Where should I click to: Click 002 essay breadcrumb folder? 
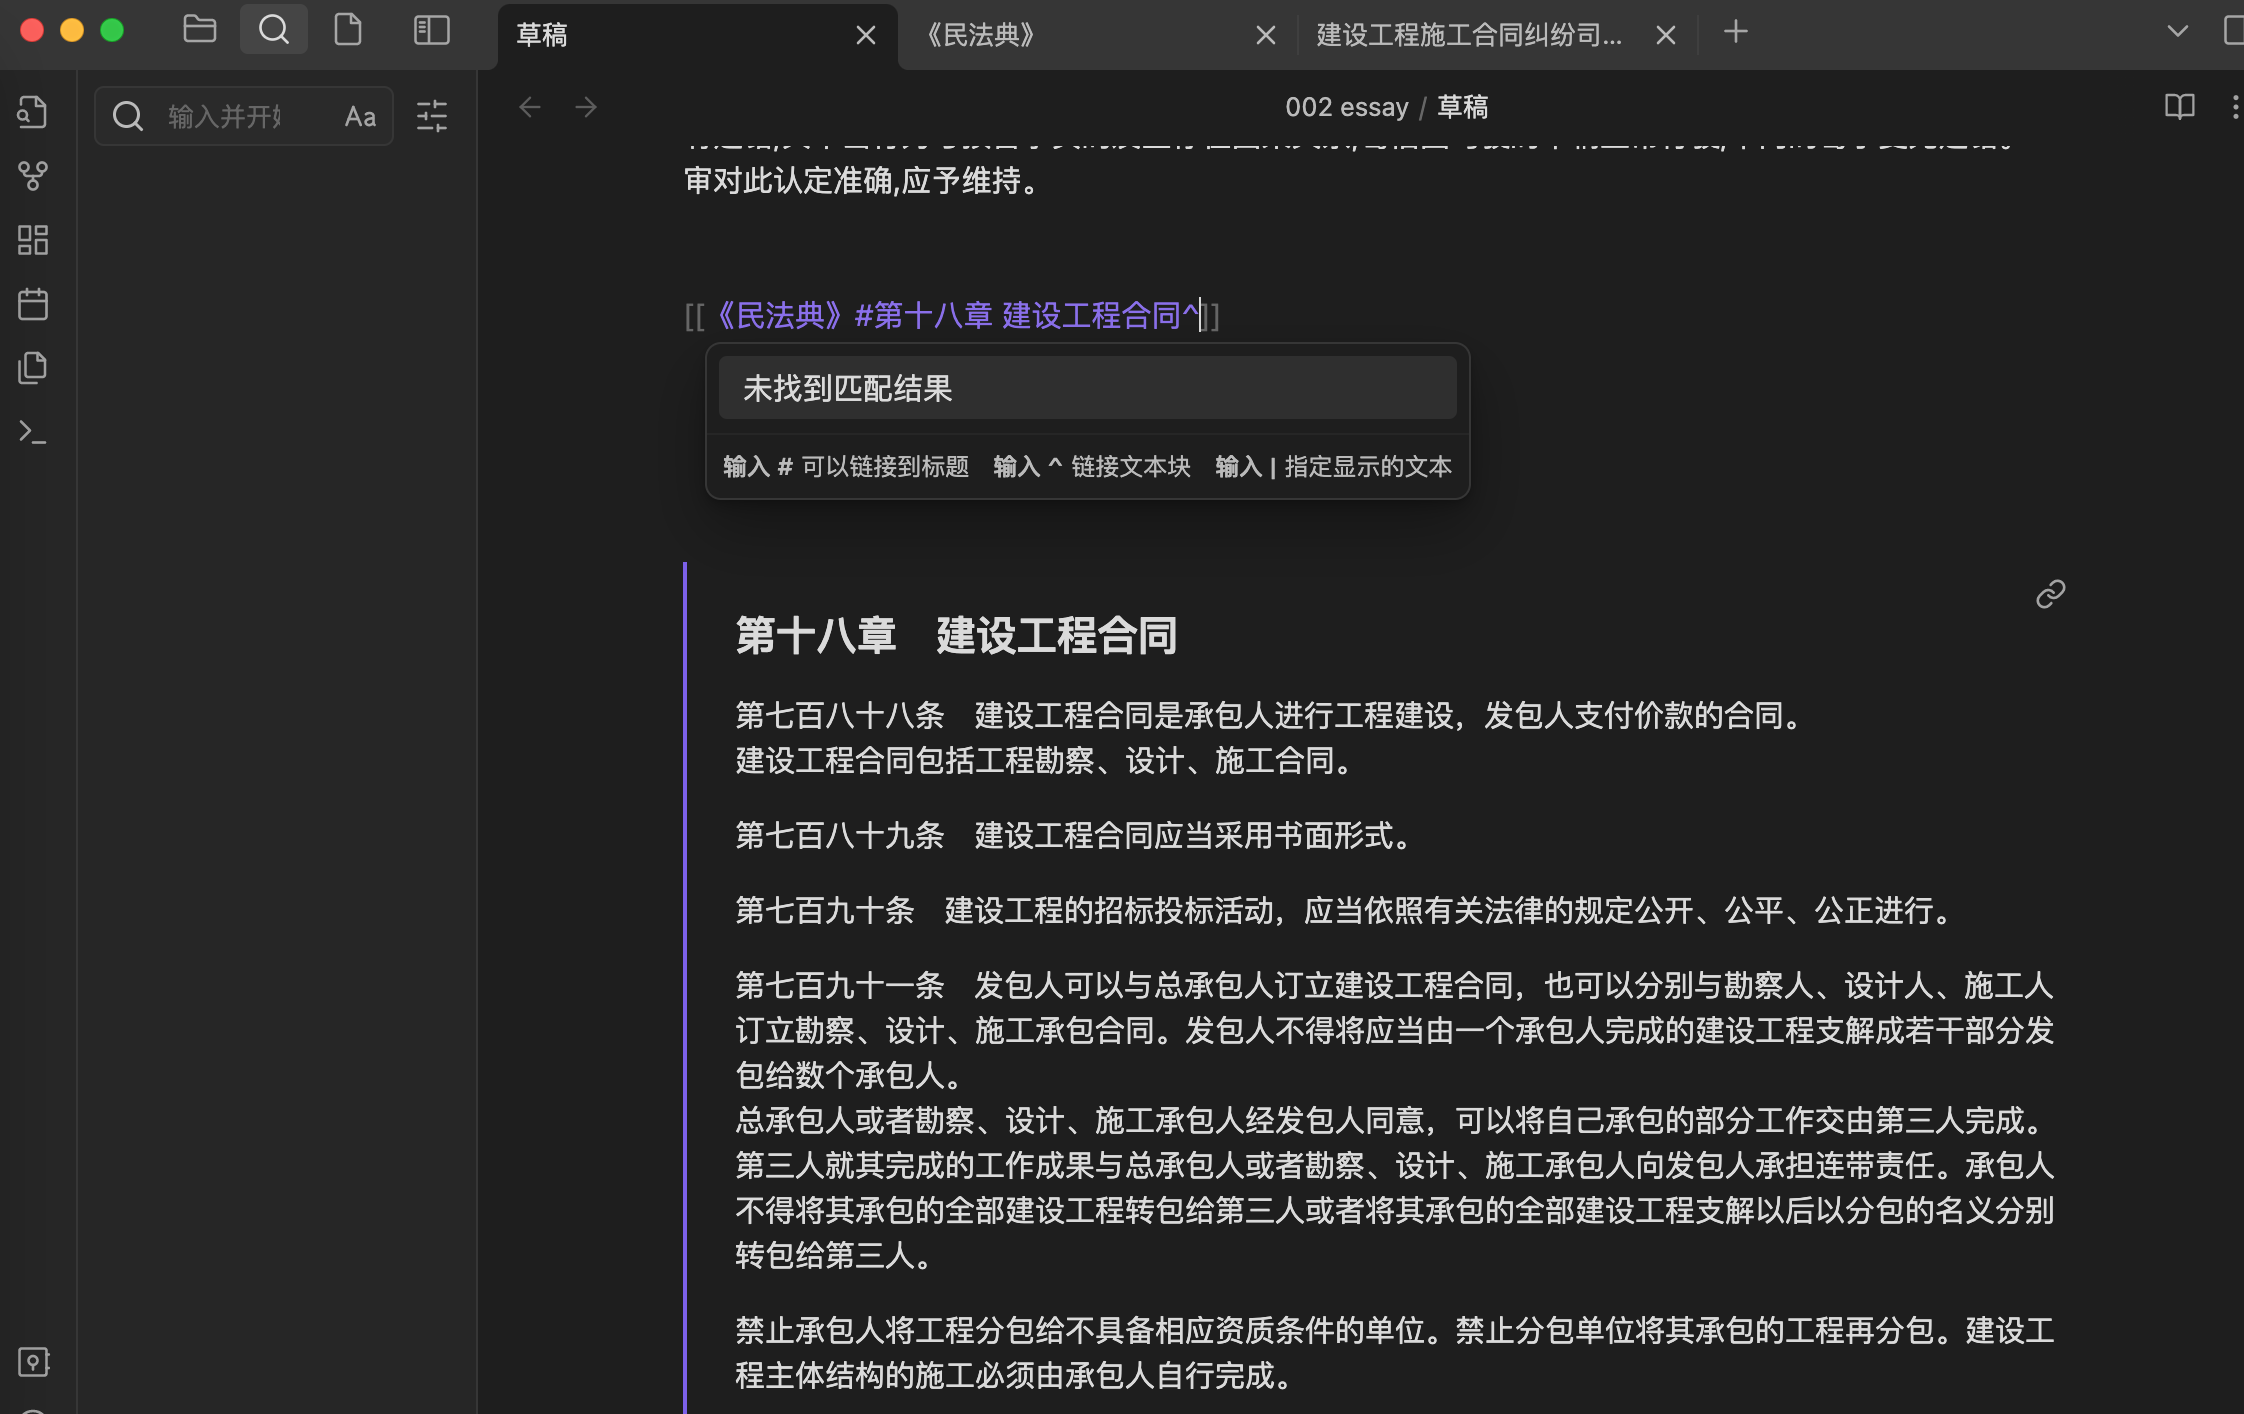[1346, 107]
